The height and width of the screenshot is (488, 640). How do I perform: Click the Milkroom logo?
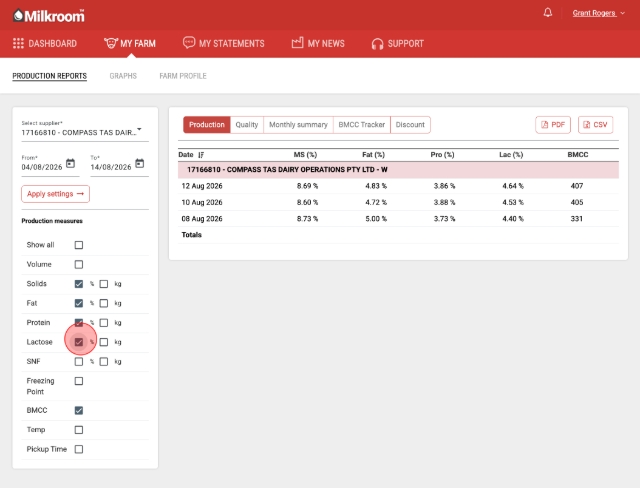pos(49,16)
